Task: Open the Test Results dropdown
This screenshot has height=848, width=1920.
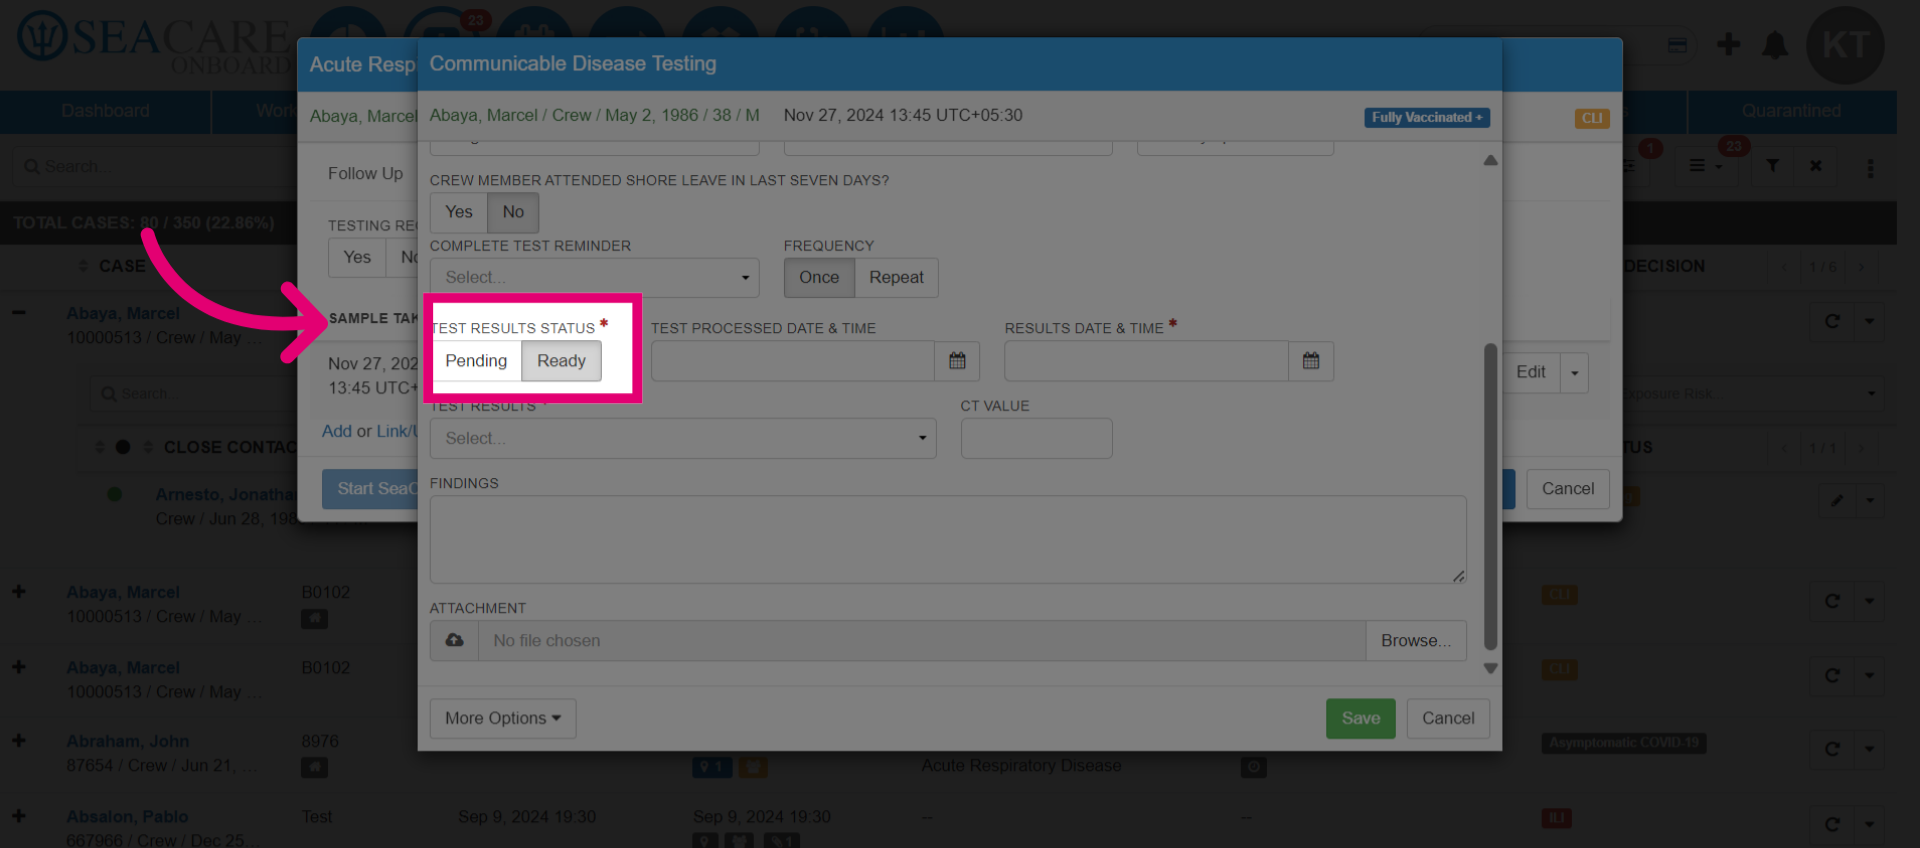Action: pyautogui.click(x=683, y=438)
